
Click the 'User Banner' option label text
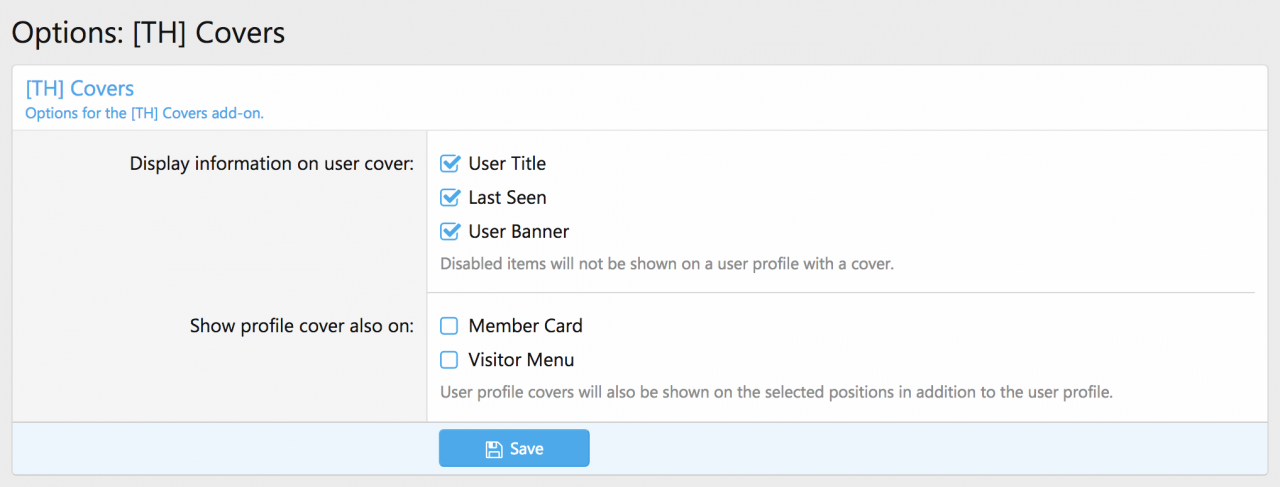pyautogui.click(x=519, y=231)
